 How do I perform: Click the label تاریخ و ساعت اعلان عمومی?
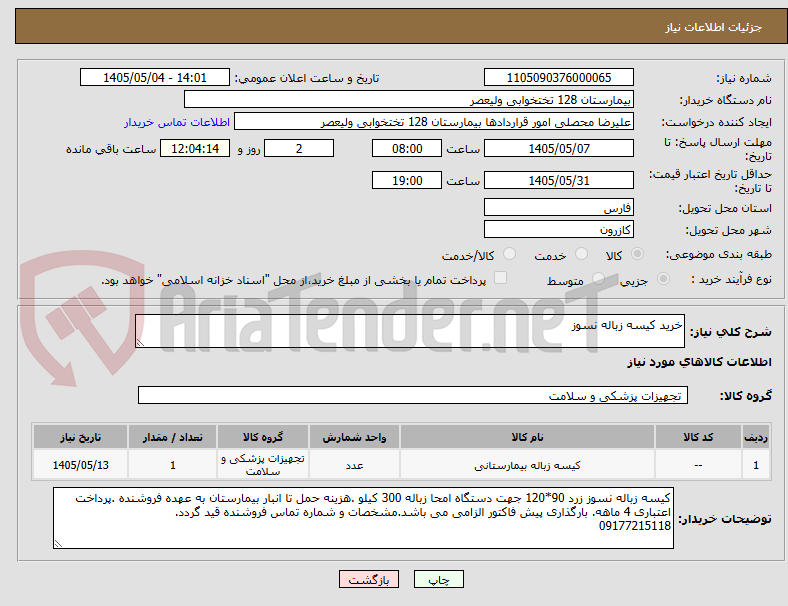point(307,78)
